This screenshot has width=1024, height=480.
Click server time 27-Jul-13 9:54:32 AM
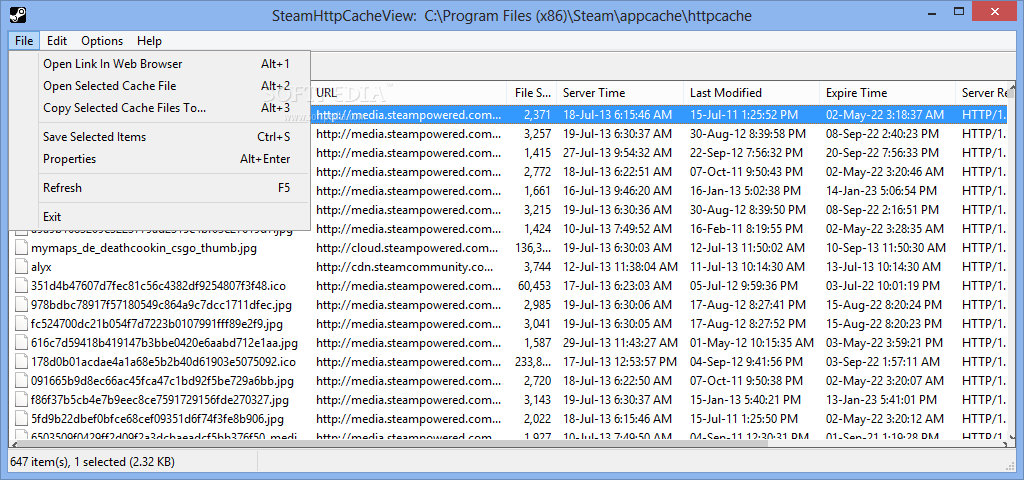point(617,153)
